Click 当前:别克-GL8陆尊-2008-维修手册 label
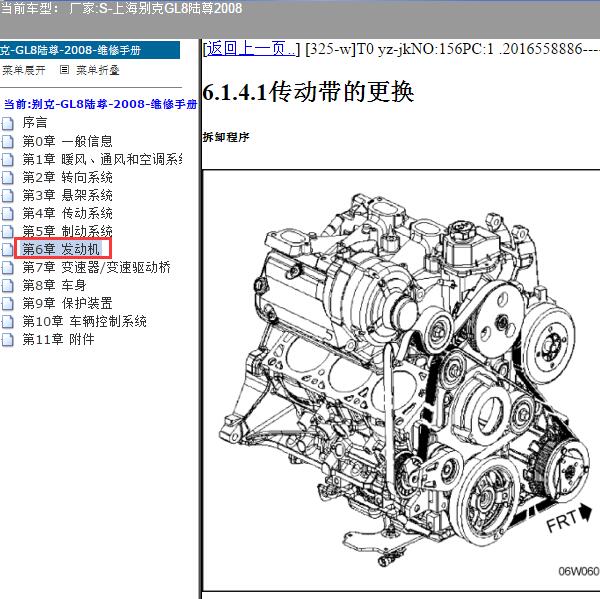The height and width of the screenshot is (599, 600). click(100, 104)
